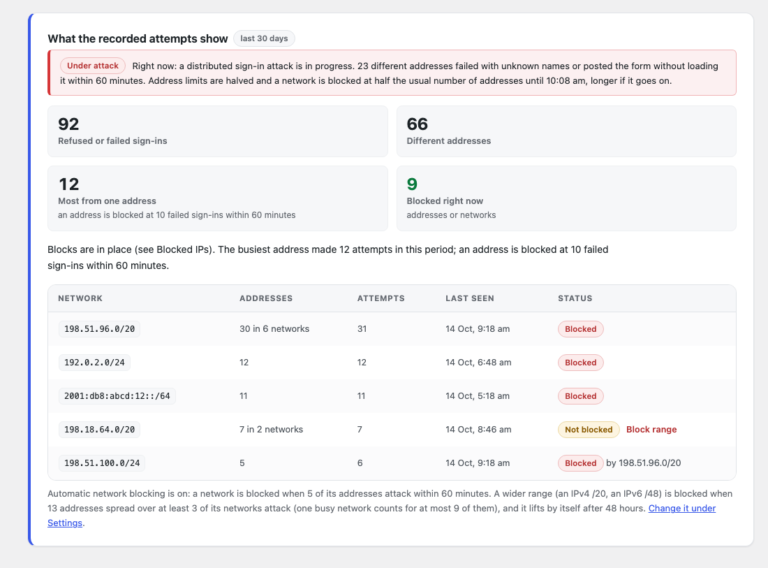
Task: Click the '12 Most from one address' card
Action: 217,198
